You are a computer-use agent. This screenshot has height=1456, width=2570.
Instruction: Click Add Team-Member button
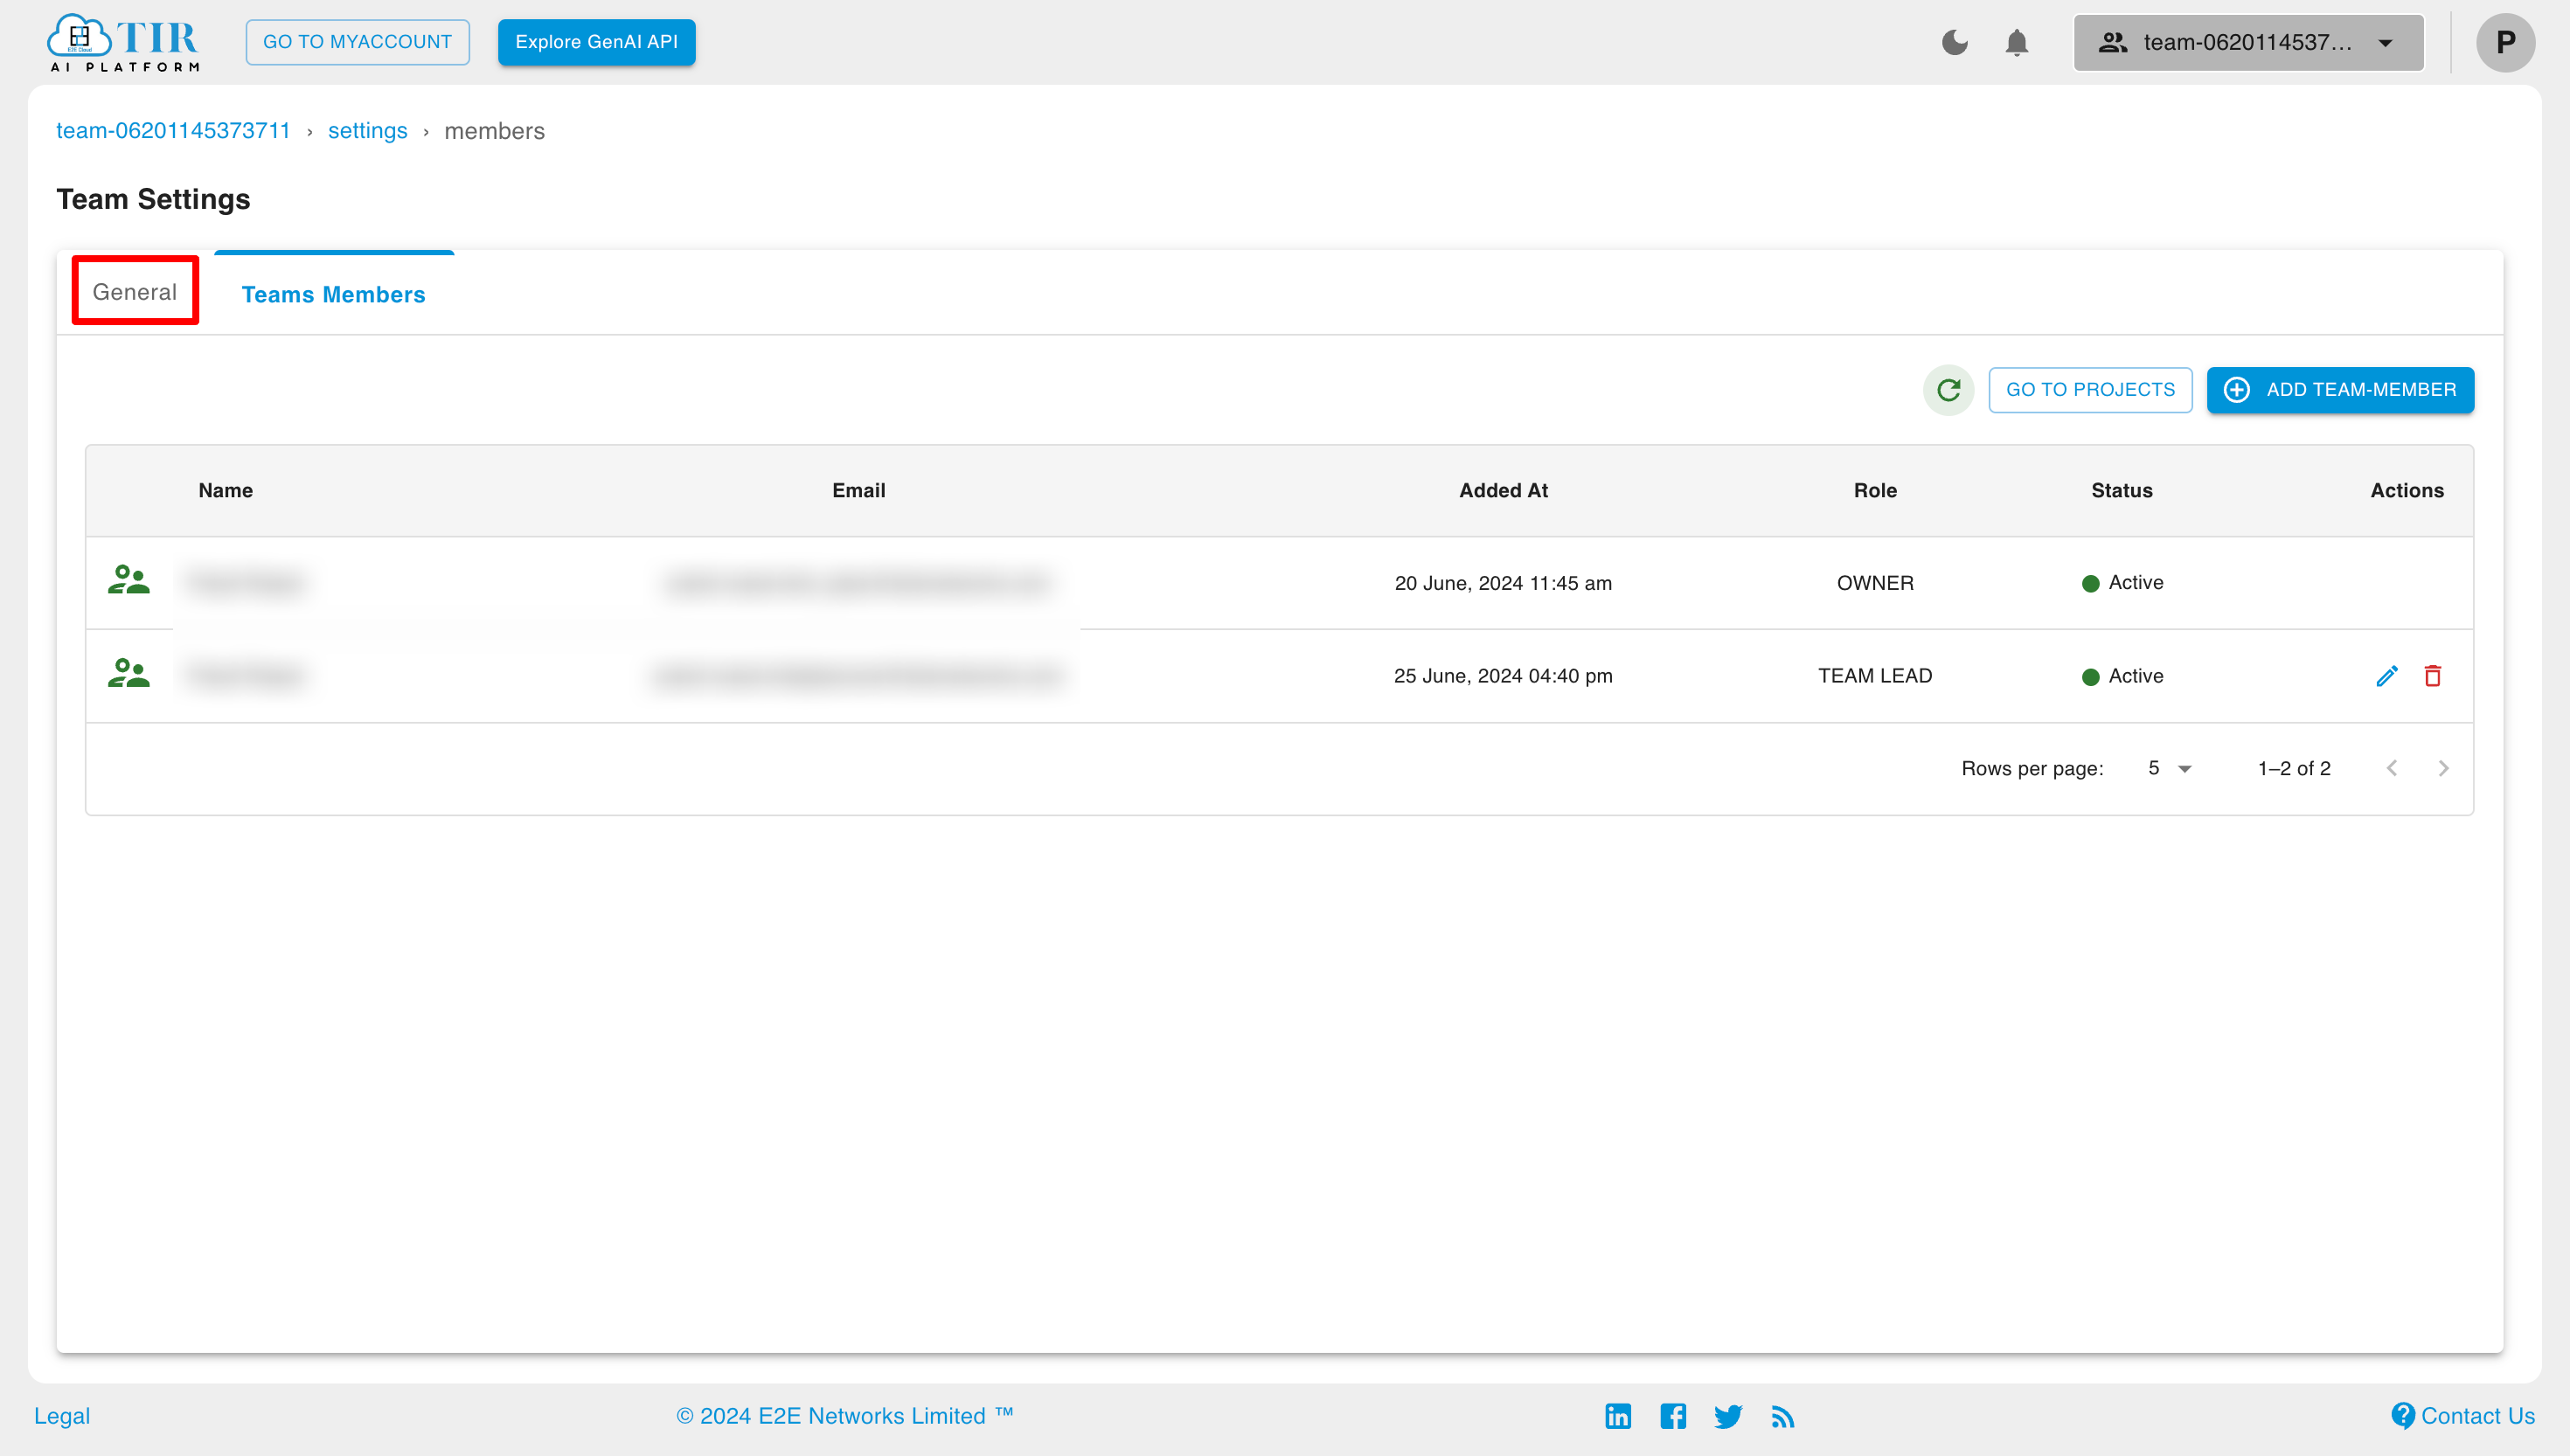coord(2340,390)
